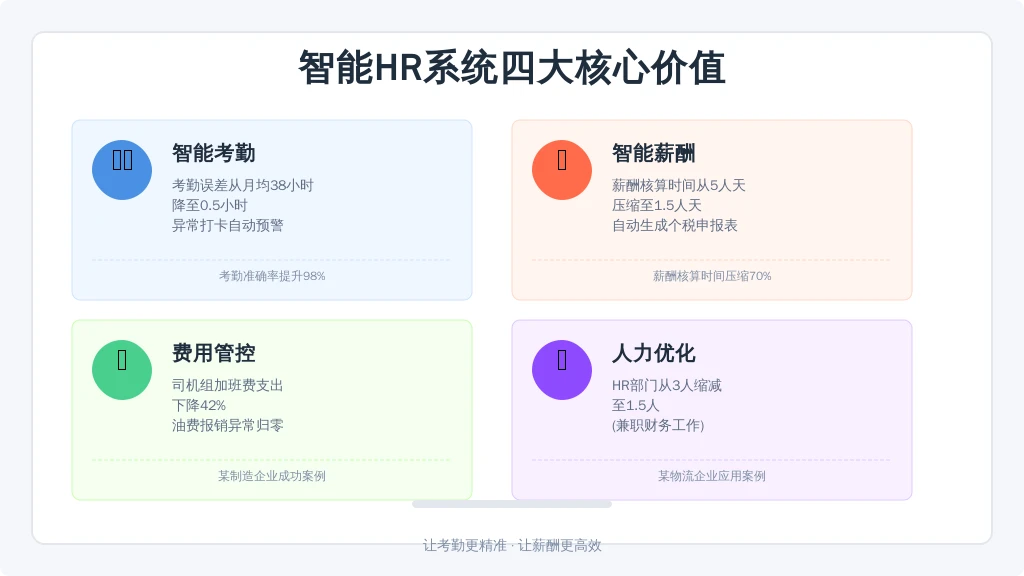The image size is (1024, 576).
Task: Click the purple 人力优化 circle icon
Action: click(x=562, y=370)
